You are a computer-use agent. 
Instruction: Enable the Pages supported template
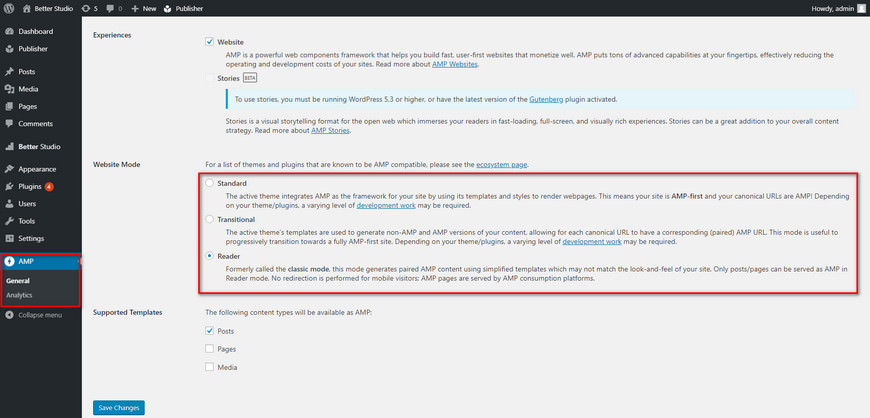point(210,349)
